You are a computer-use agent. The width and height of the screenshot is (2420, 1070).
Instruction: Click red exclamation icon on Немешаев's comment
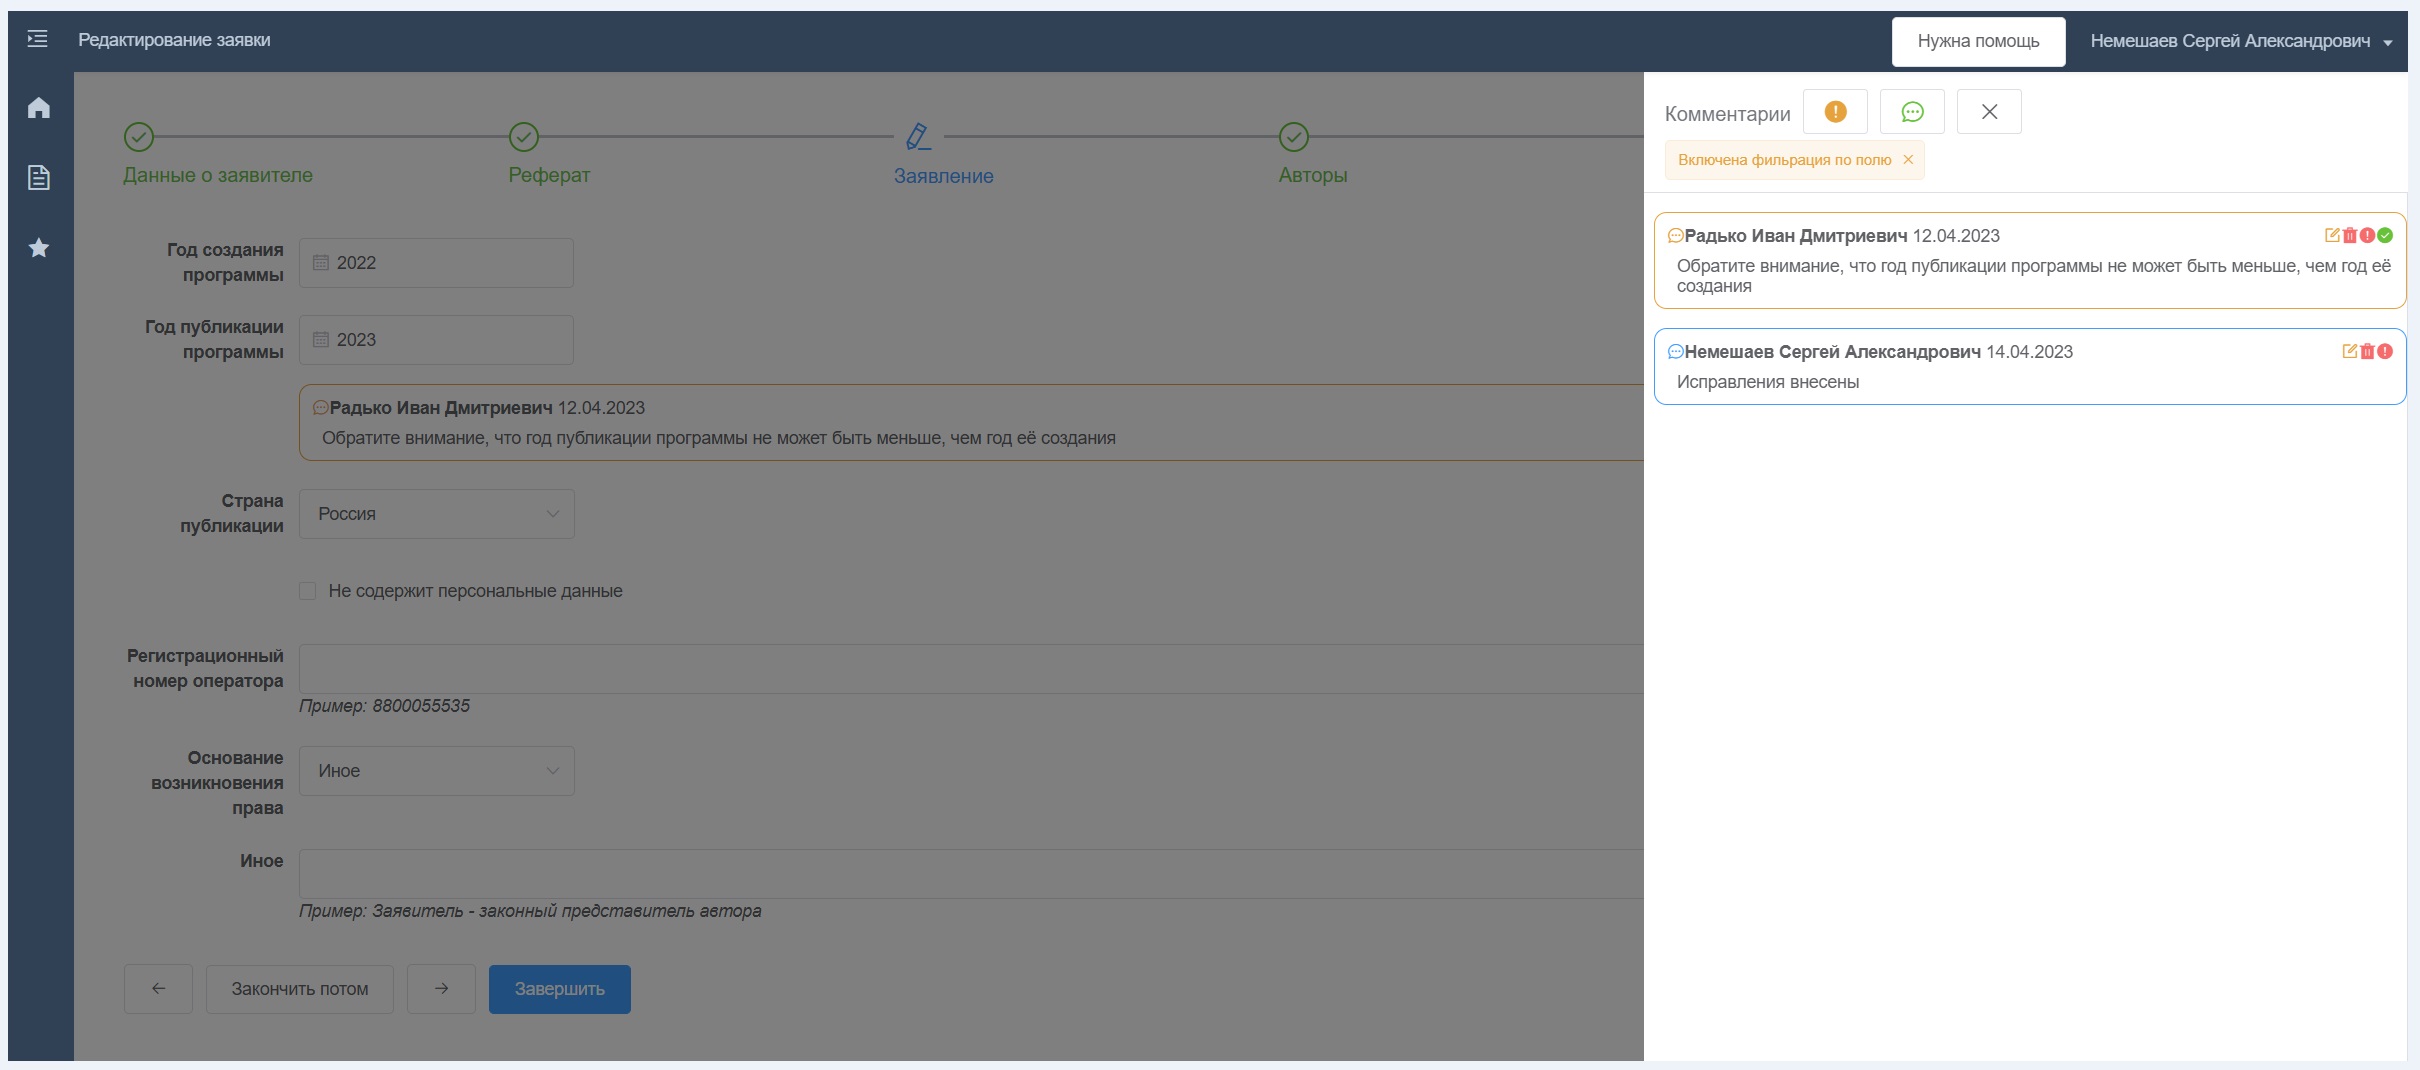(x=2386, y=352)
